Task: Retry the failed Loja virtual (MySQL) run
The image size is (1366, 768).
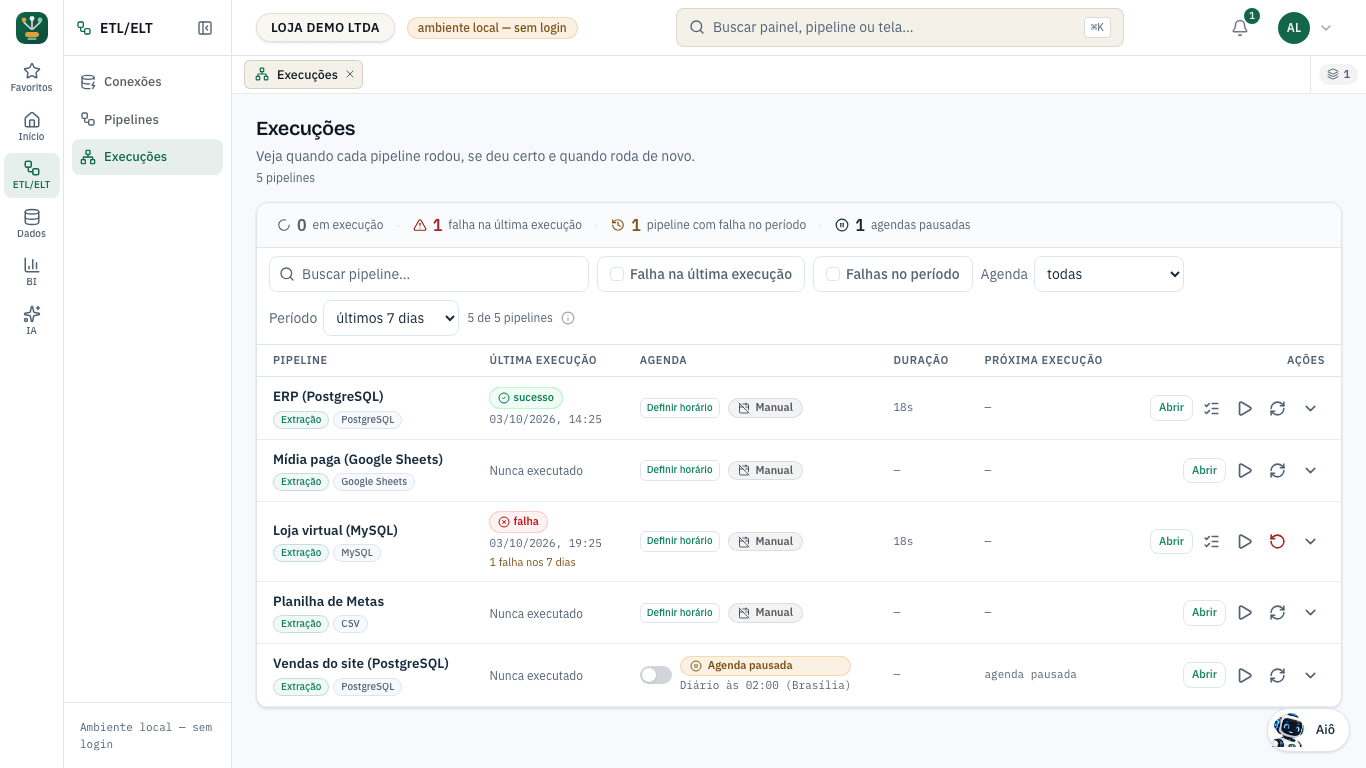Action: pyautogui.click(x=1277, y=541)
